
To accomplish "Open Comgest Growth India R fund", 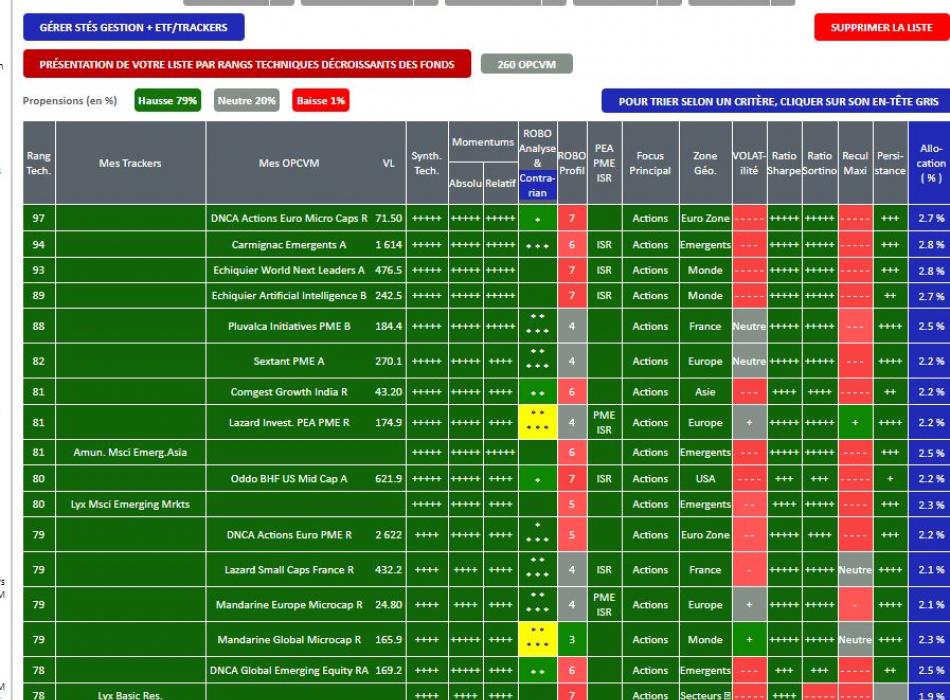I will point(289,392).
